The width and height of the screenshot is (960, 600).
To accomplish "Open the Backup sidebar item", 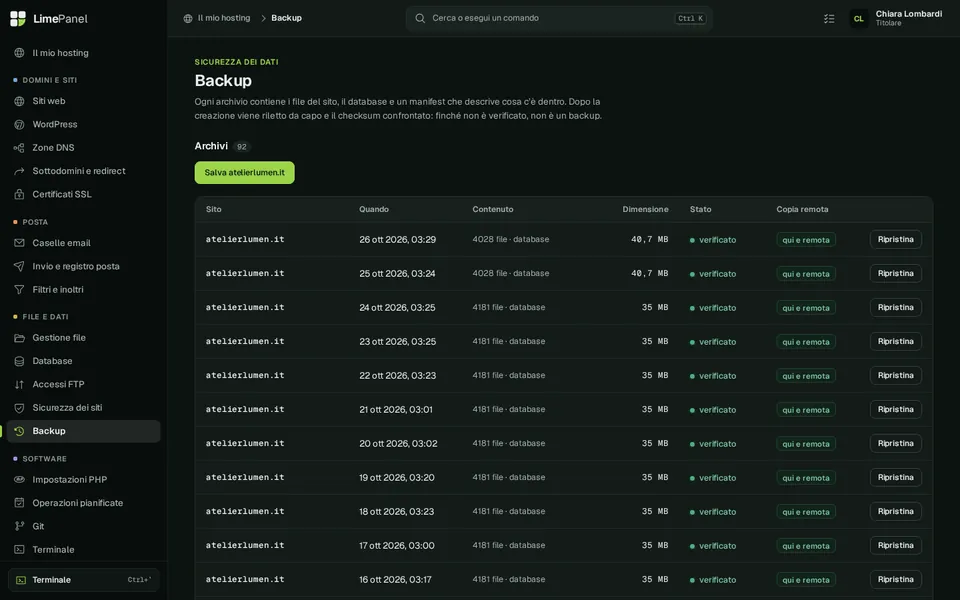I will point(83,431).
